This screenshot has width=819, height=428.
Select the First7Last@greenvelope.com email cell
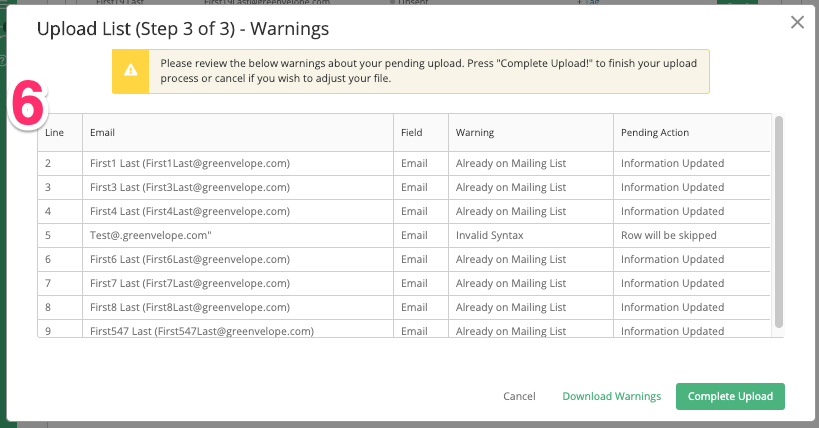[x=238, y=284]
